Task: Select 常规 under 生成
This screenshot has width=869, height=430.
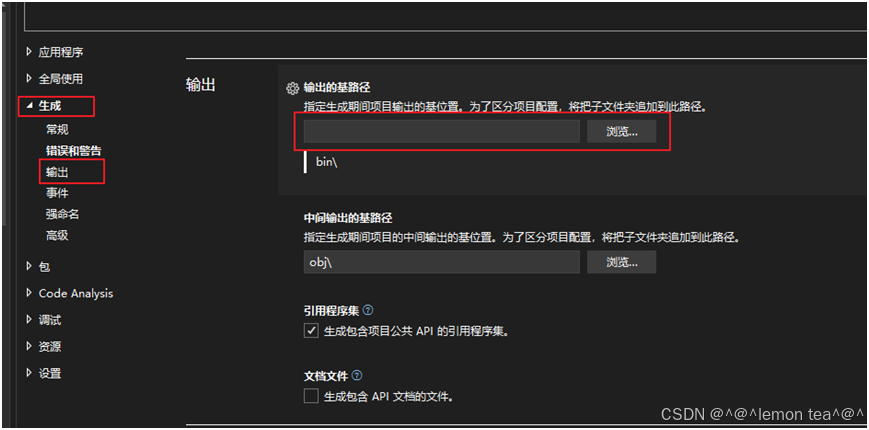Action: (57, 130)
